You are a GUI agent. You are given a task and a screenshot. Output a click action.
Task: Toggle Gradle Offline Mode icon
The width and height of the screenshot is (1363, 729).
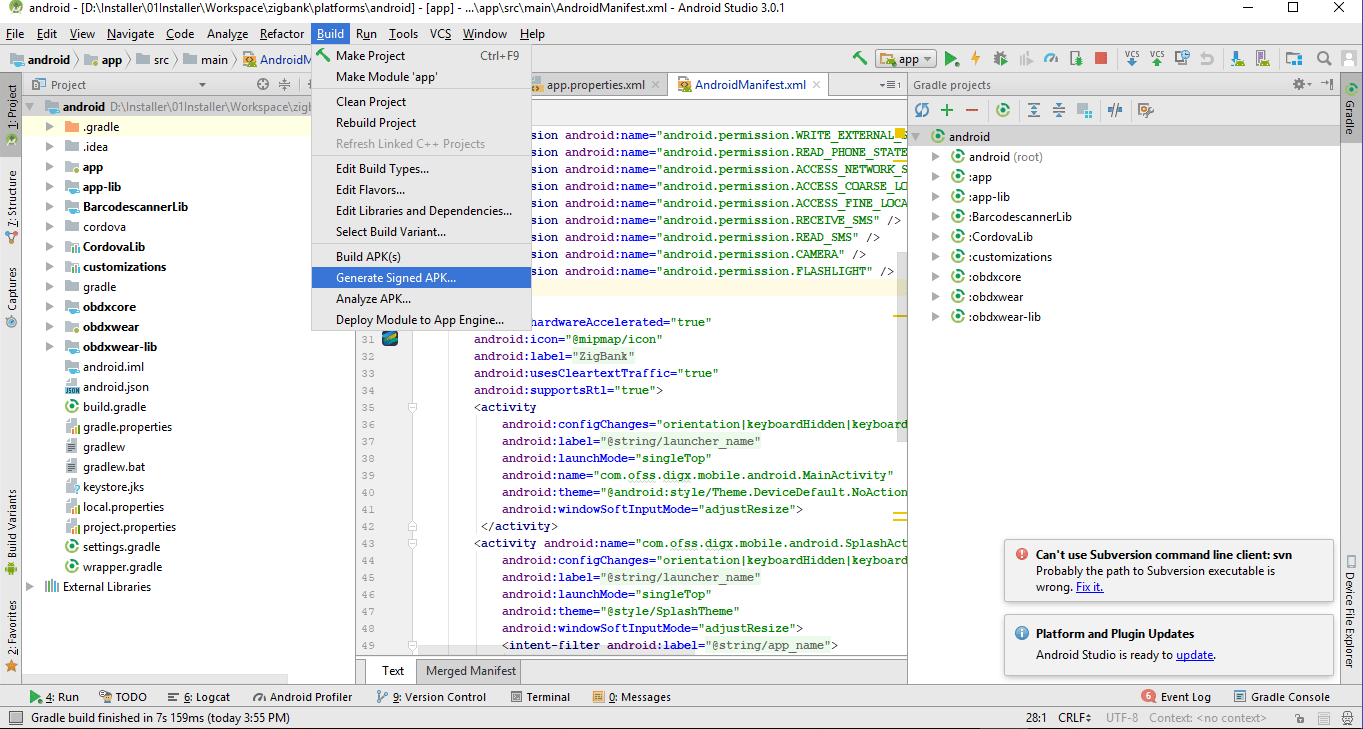(1115, 110)
